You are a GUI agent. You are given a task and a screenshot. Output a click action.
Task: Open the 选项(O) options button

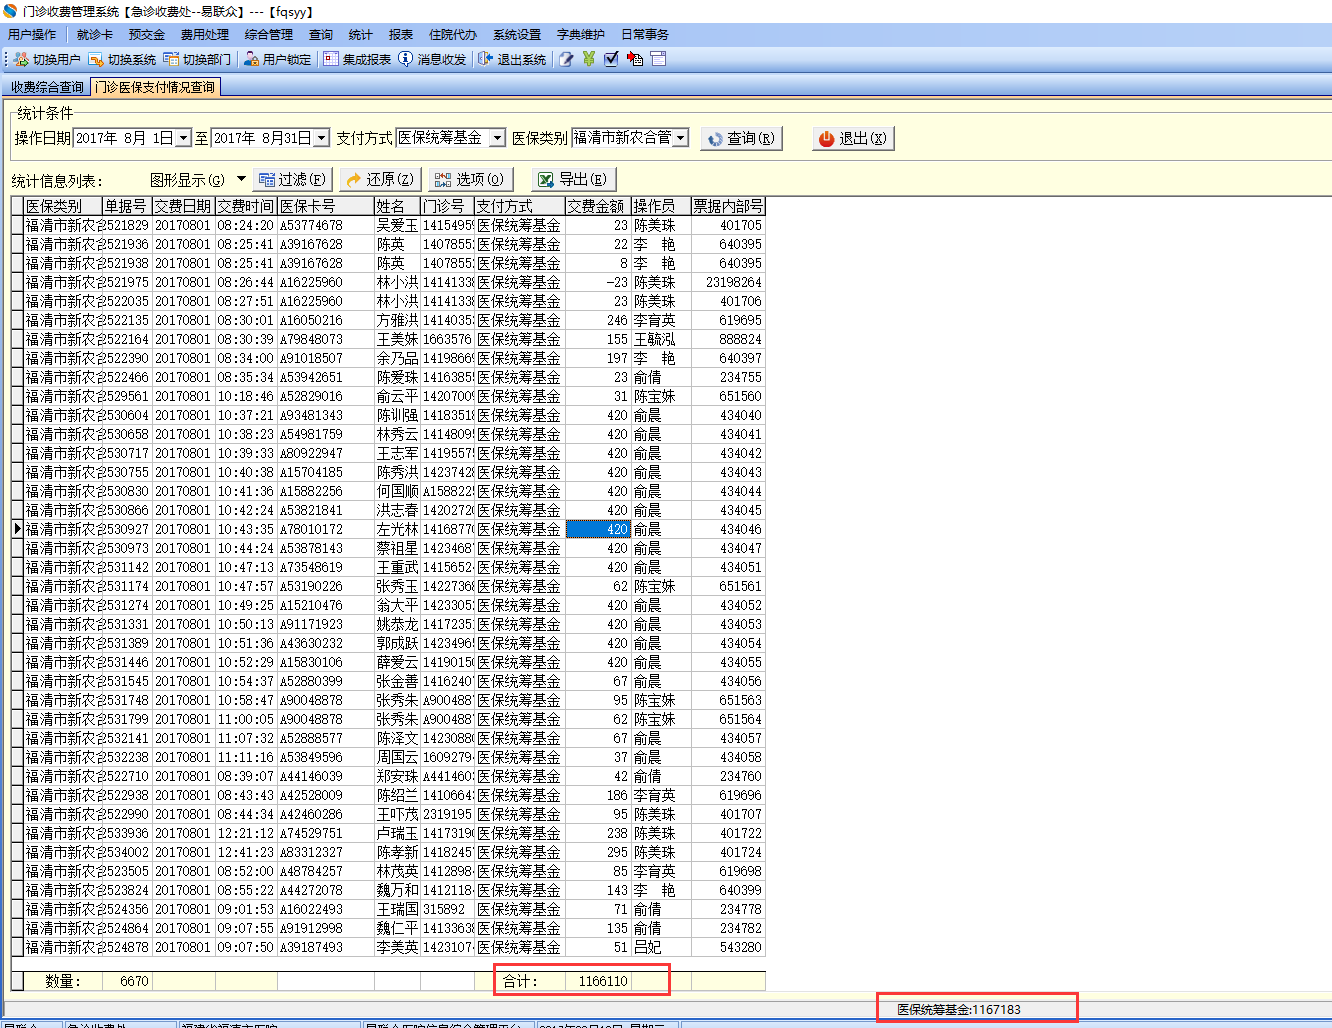470,179
